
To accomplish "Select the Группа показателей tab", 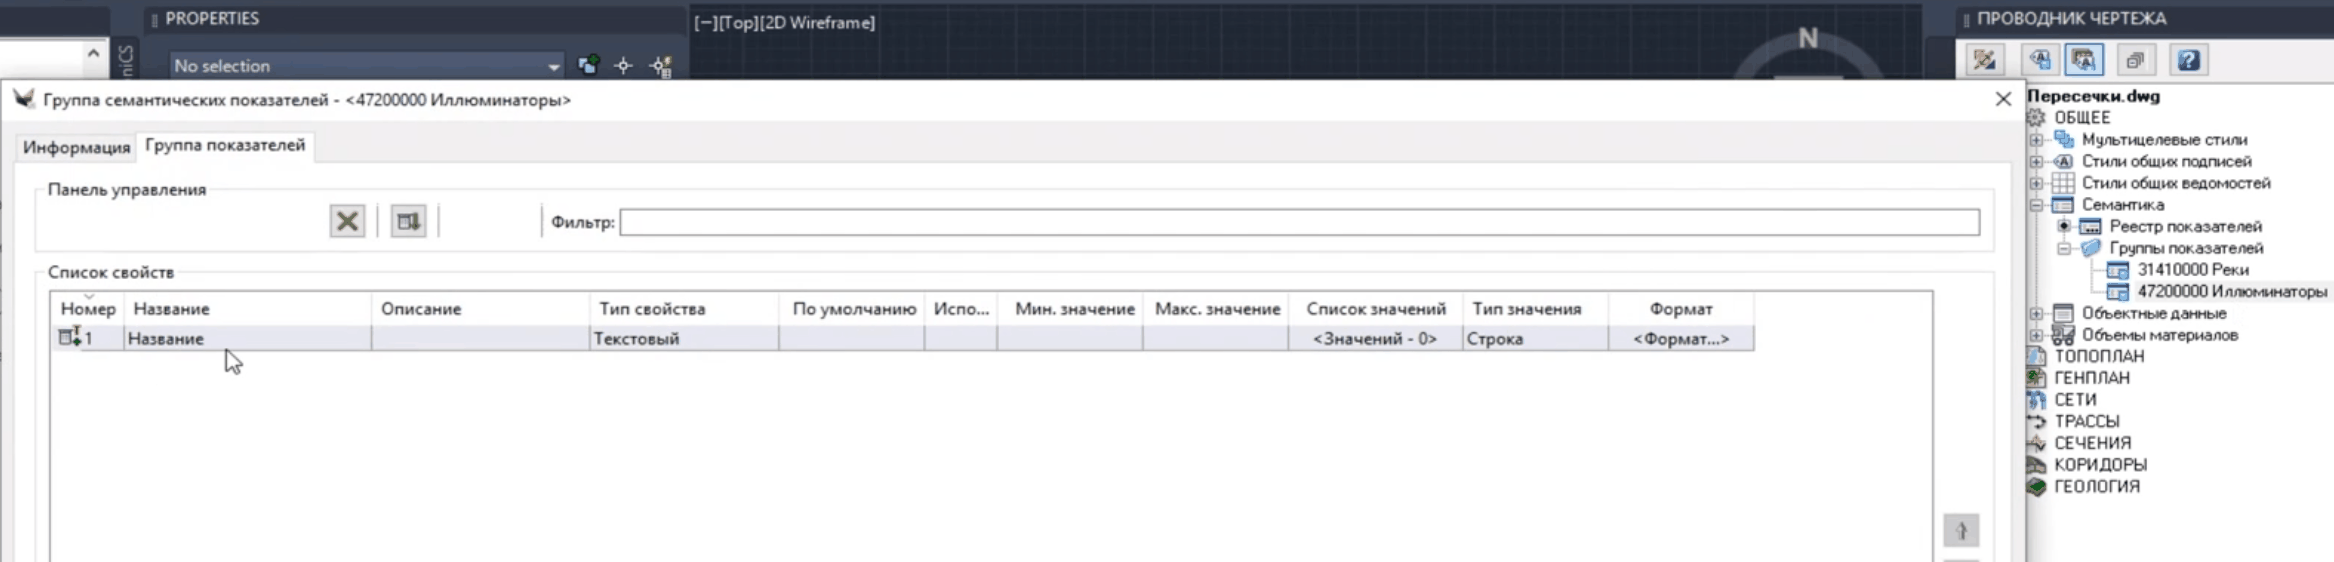I will click(225, 145).
